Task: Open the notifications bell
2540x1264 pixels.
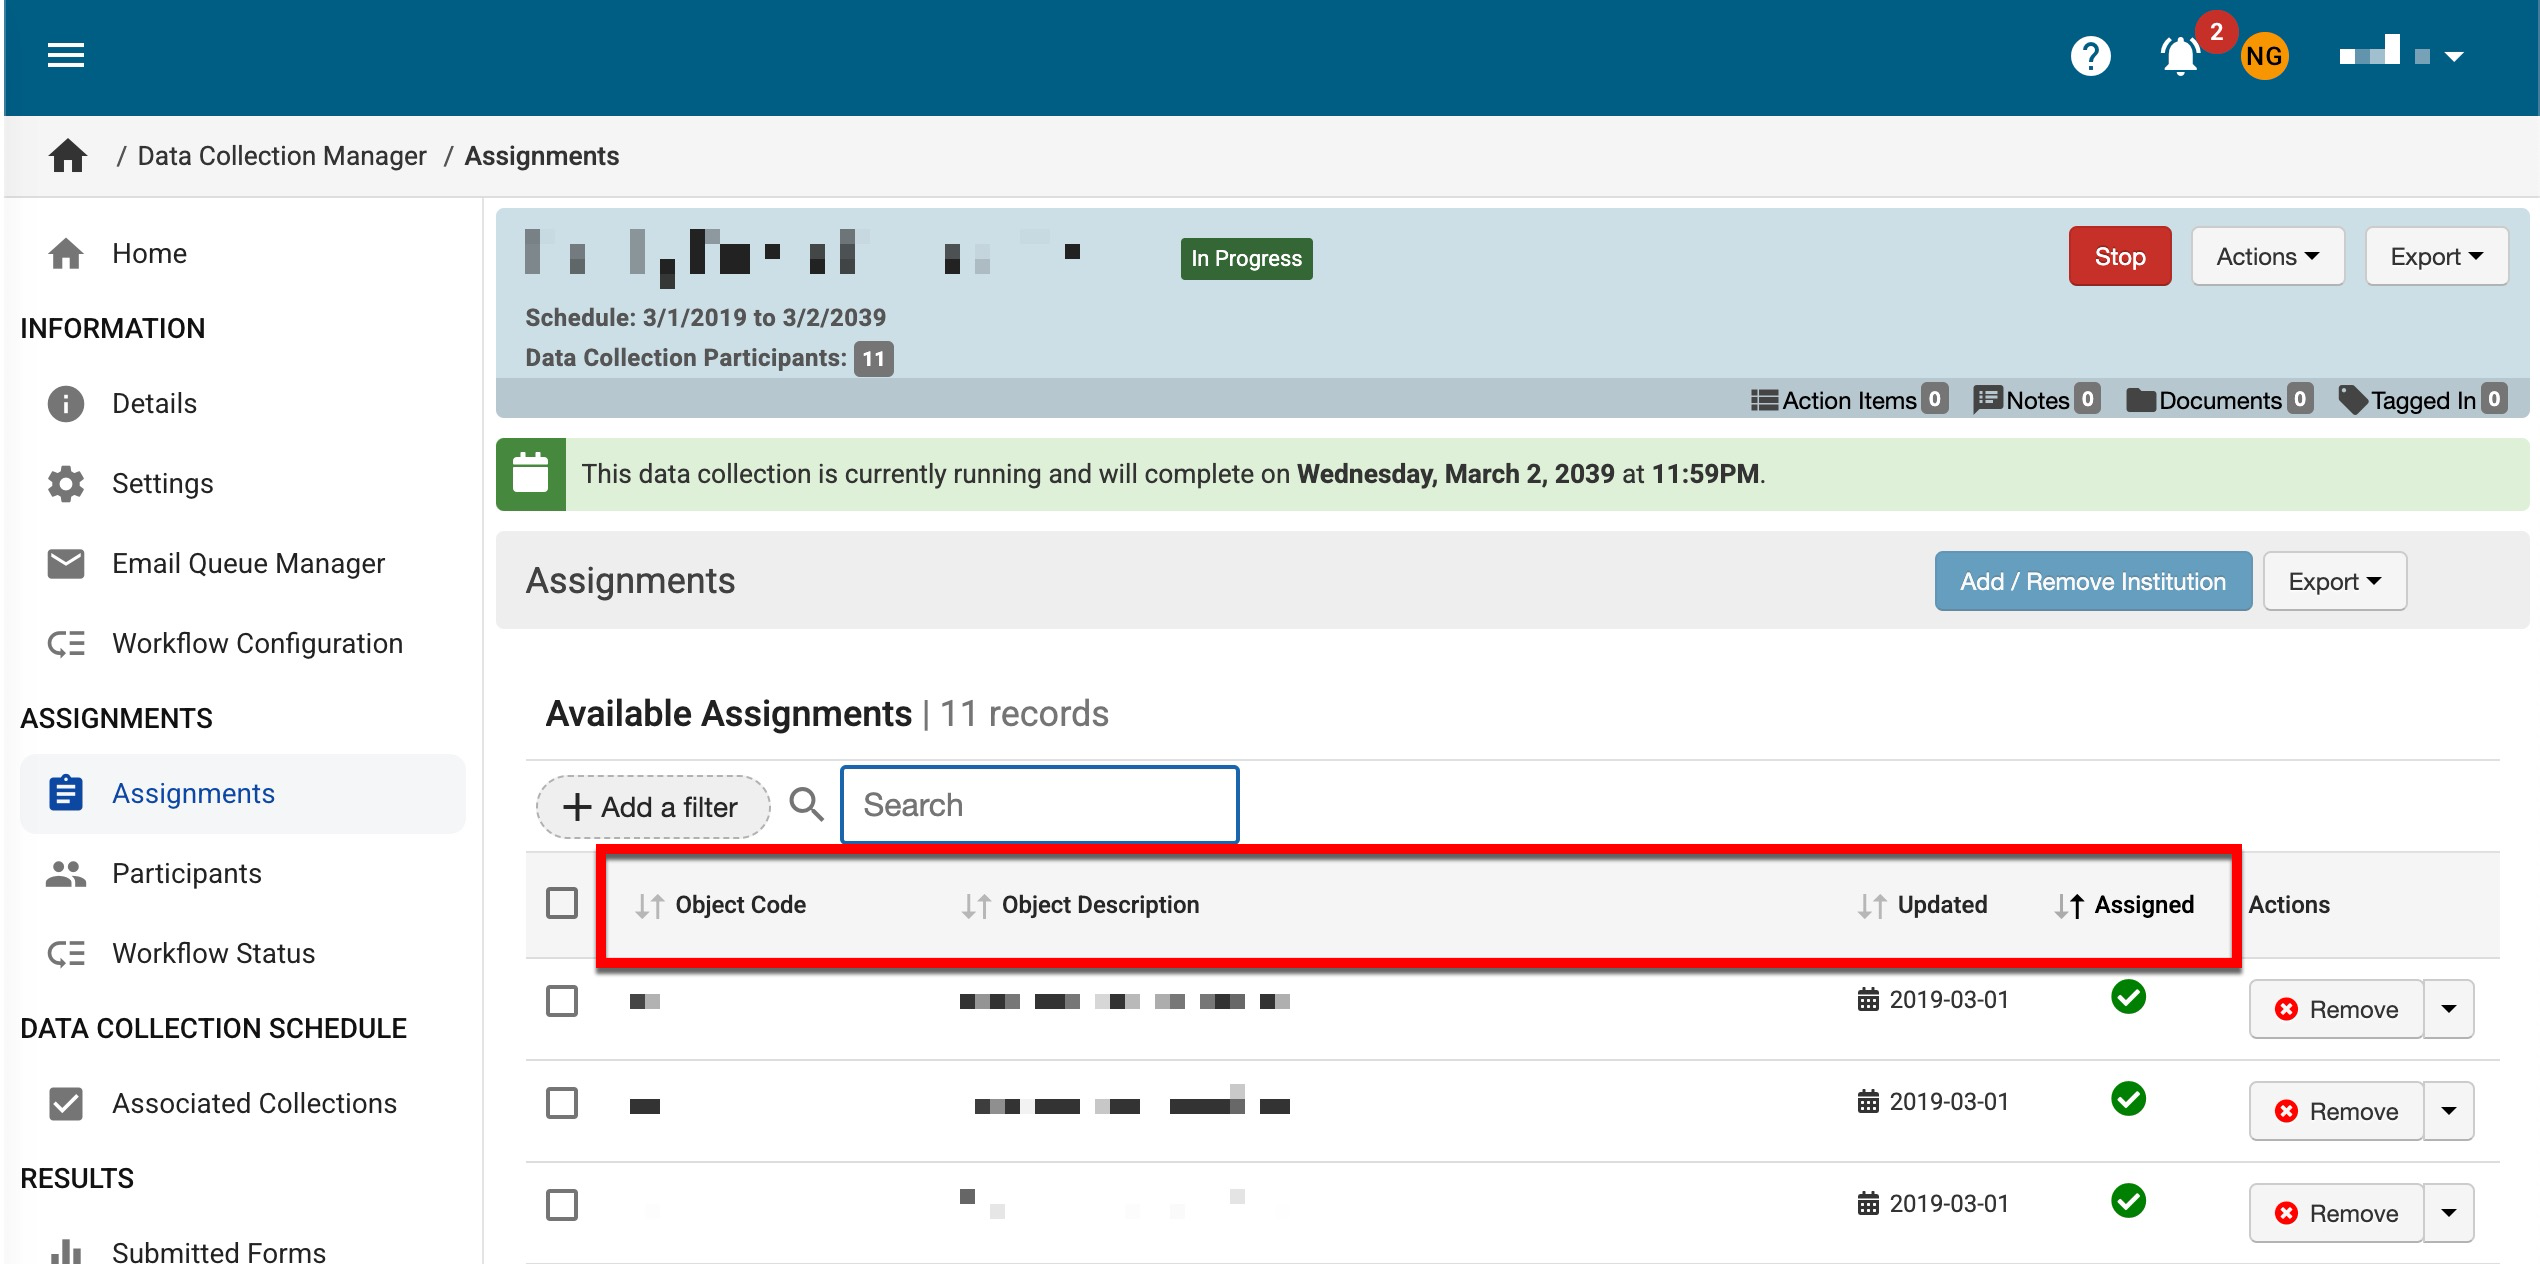Action: tap(2180, 56)
